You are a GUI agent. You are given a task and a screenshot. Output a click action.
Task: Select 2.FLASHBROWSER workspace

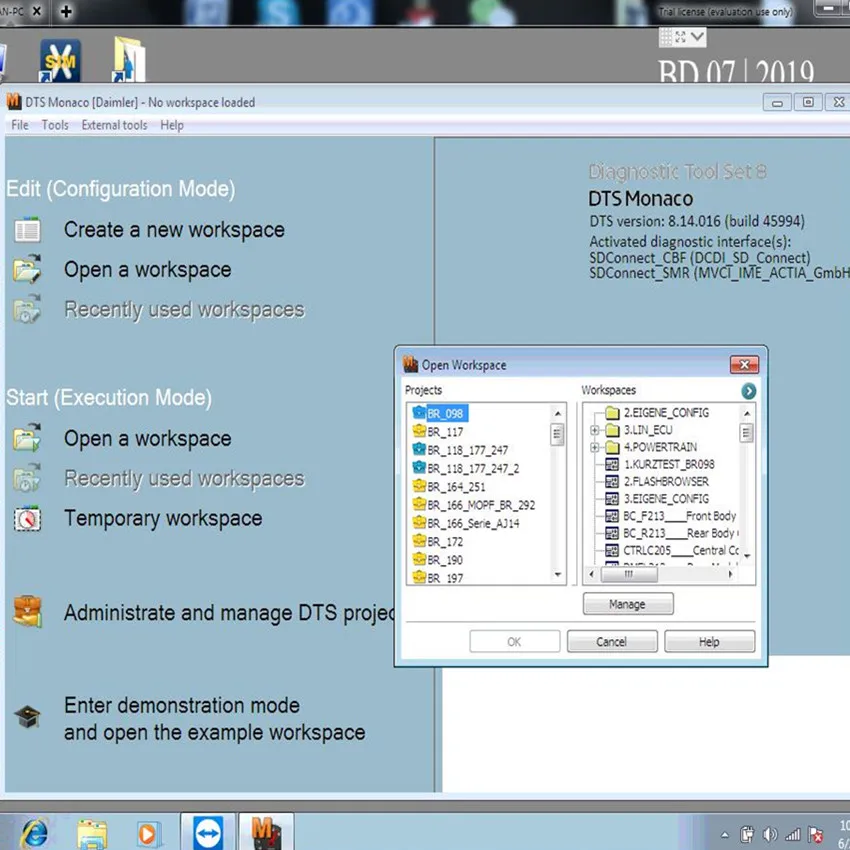(666, 481)
